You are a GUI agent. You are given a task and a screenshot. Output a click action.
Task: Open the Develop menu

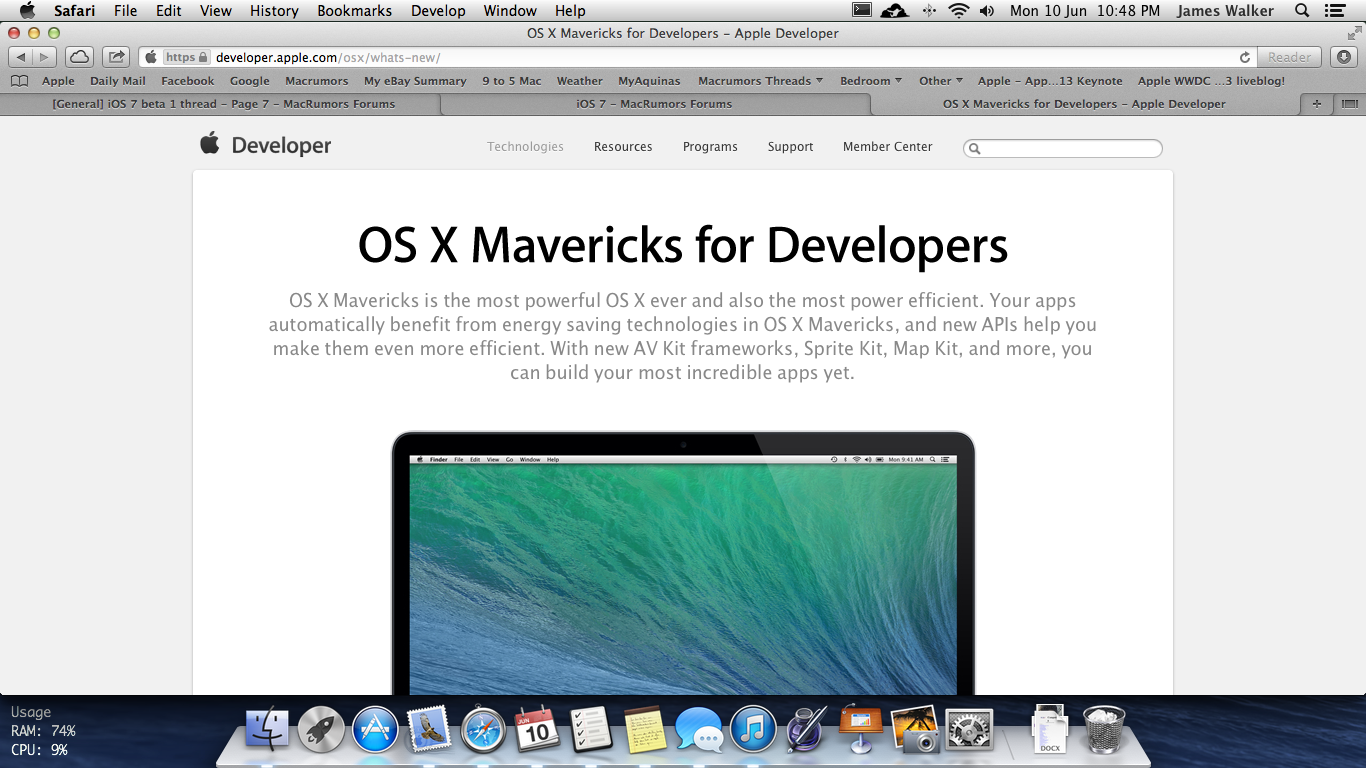(438, 11)
